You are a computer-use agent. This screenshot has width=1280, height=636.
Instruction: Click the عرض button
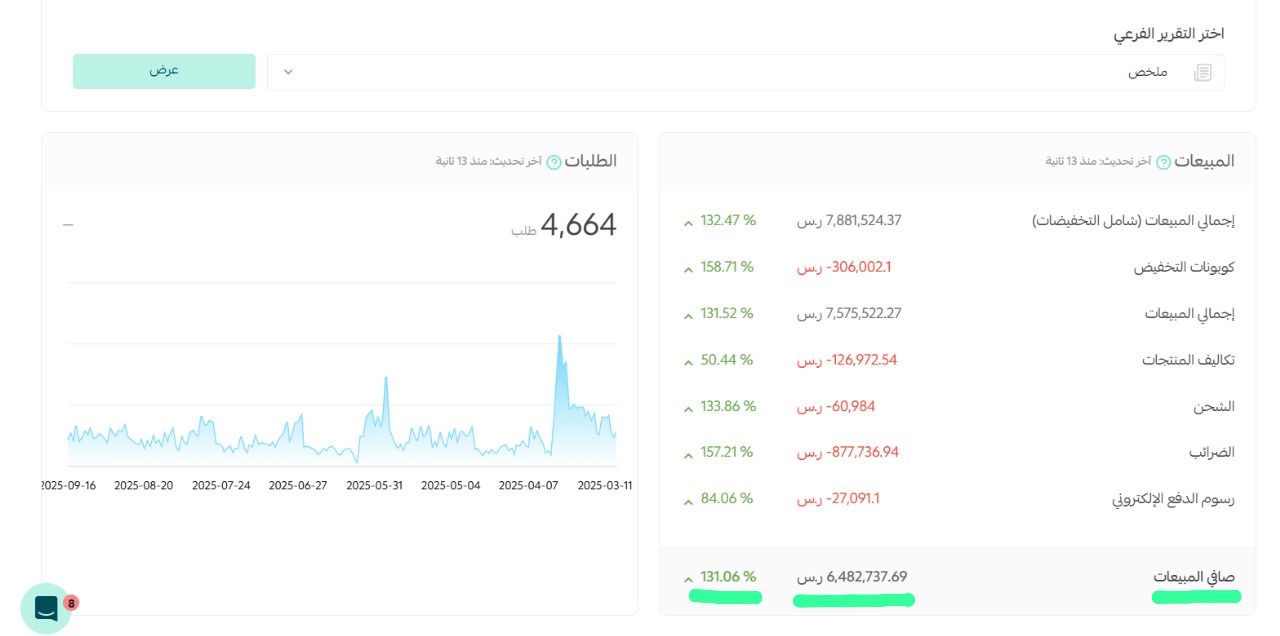[164, 71]
